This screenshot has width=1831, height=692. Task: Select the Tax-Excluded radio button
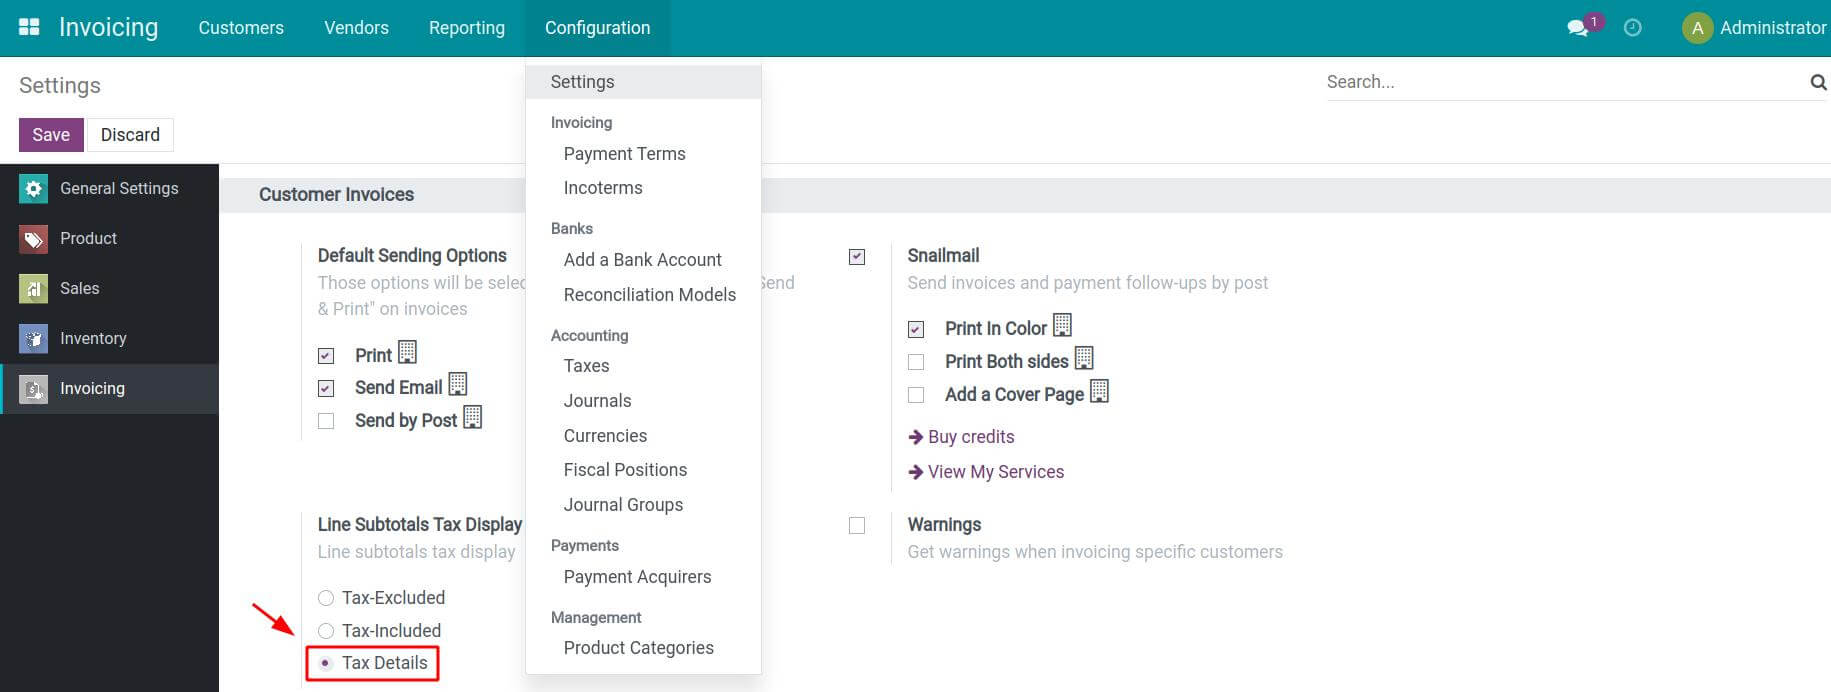tap(325, 597)
